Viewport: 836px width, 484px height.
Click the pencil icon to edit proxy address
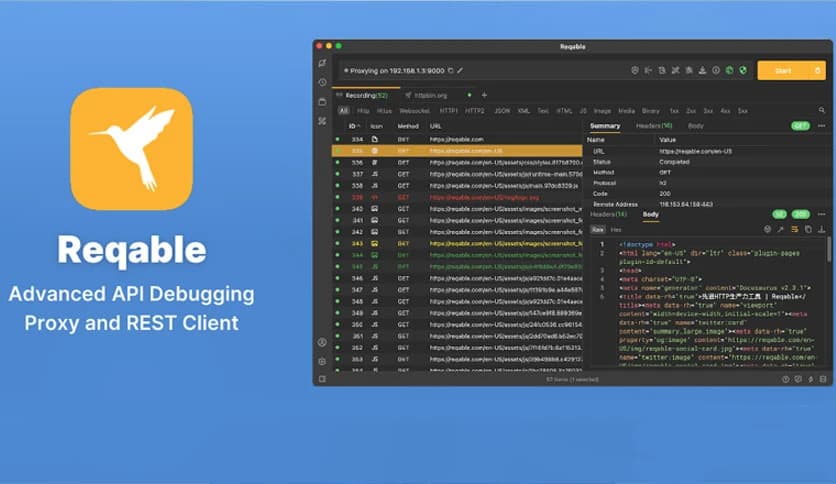coord(462,71)
